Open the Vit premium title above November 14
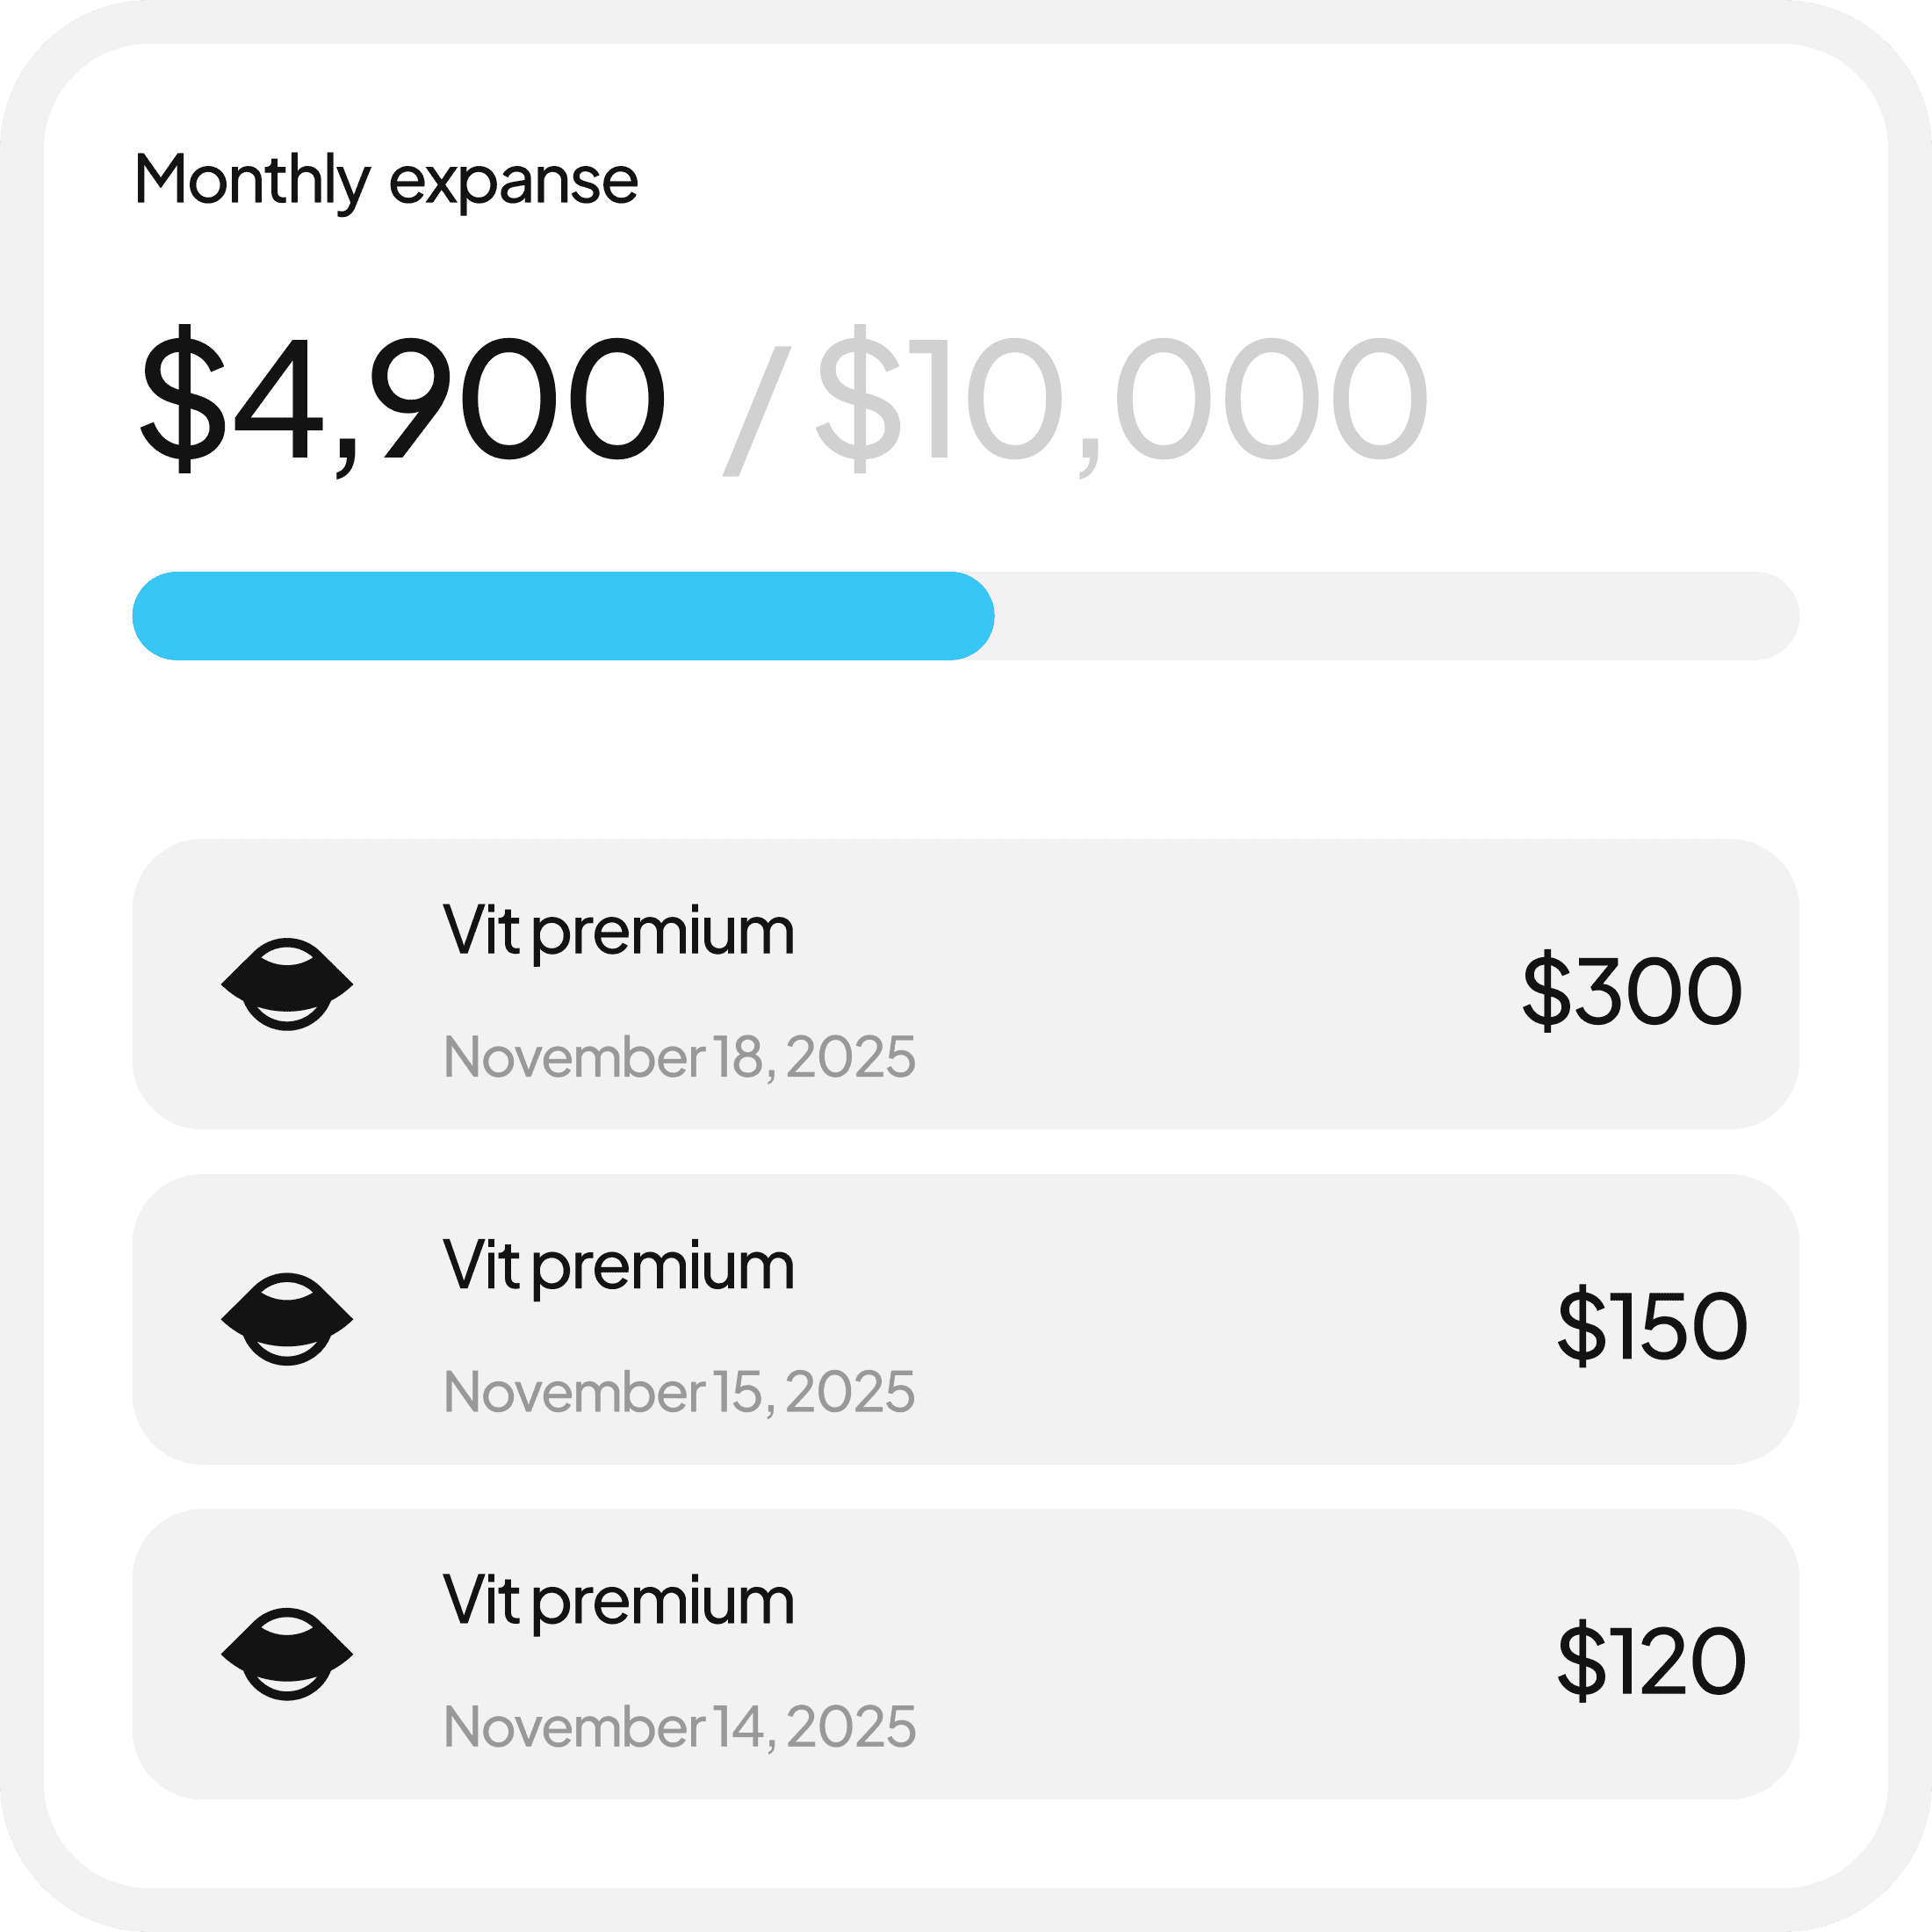The height and width of the screenshot is (1932, 1932). (618, 1602)
